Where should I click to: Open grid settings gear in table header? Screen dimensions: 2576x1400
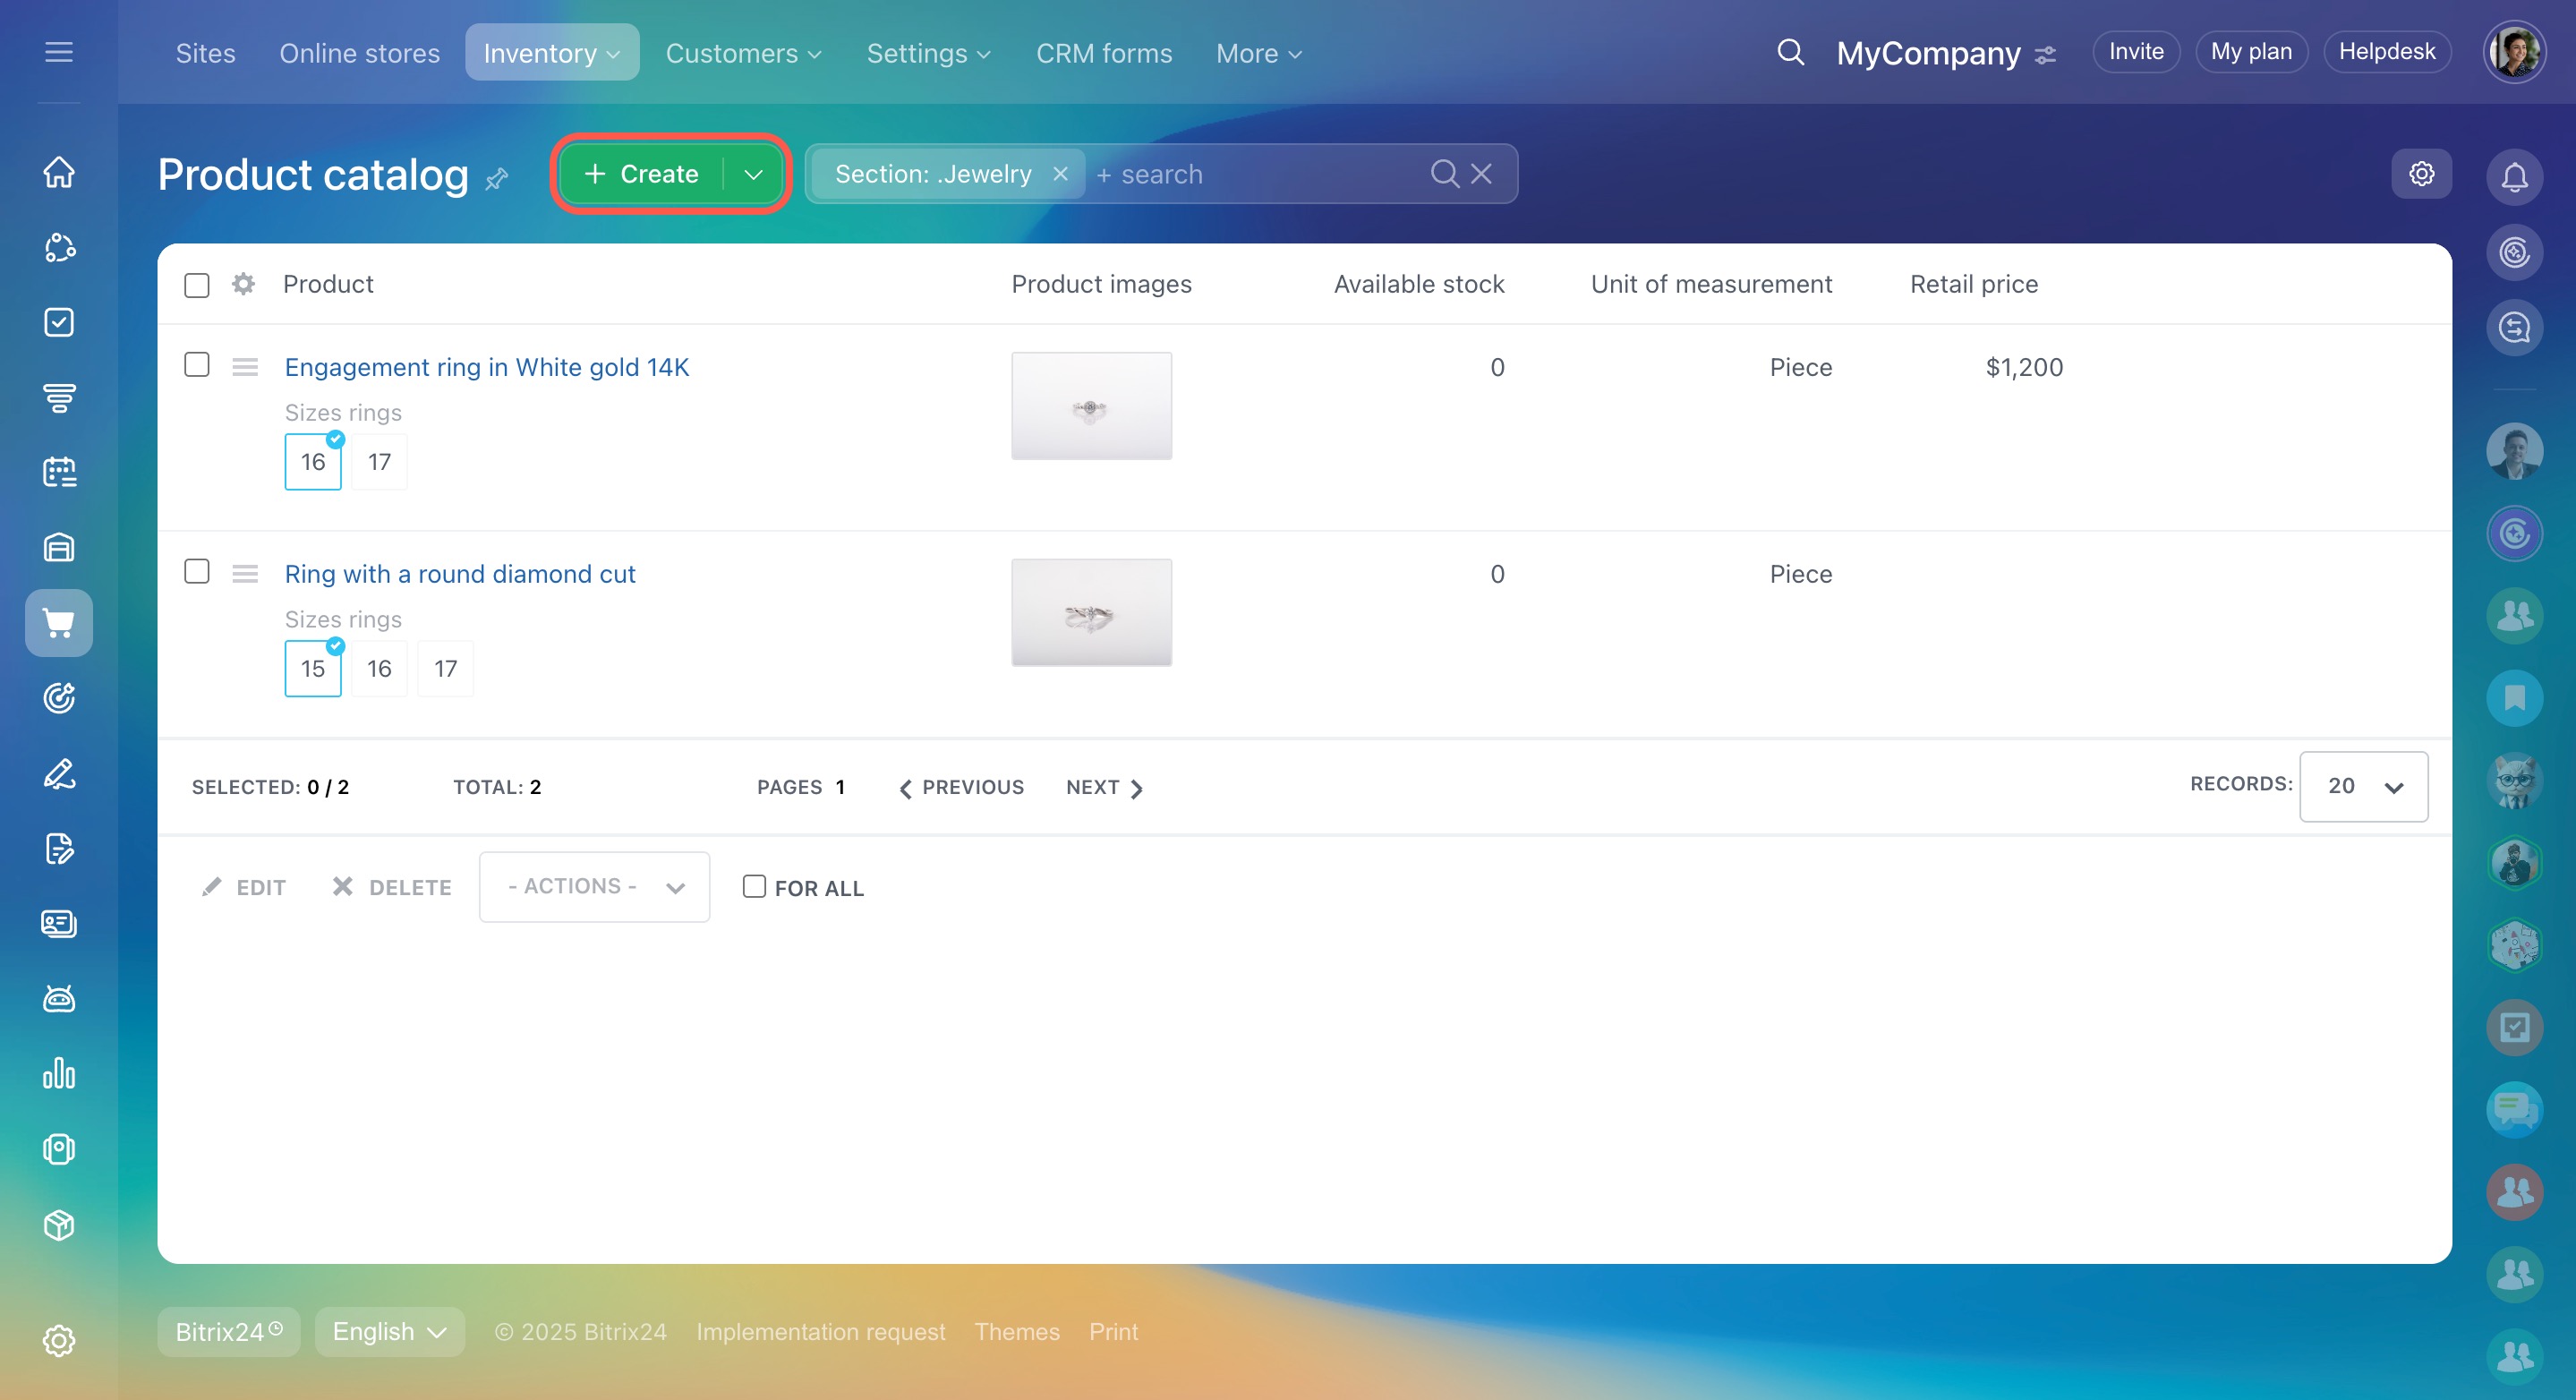pyautogui.click(x=243, y=284)
